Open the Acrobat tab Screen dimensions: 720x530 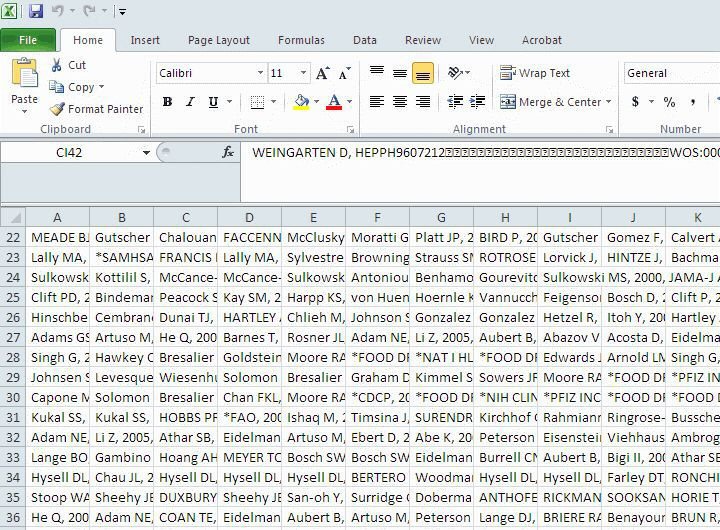pyautogui.click(x=542, y=40)
